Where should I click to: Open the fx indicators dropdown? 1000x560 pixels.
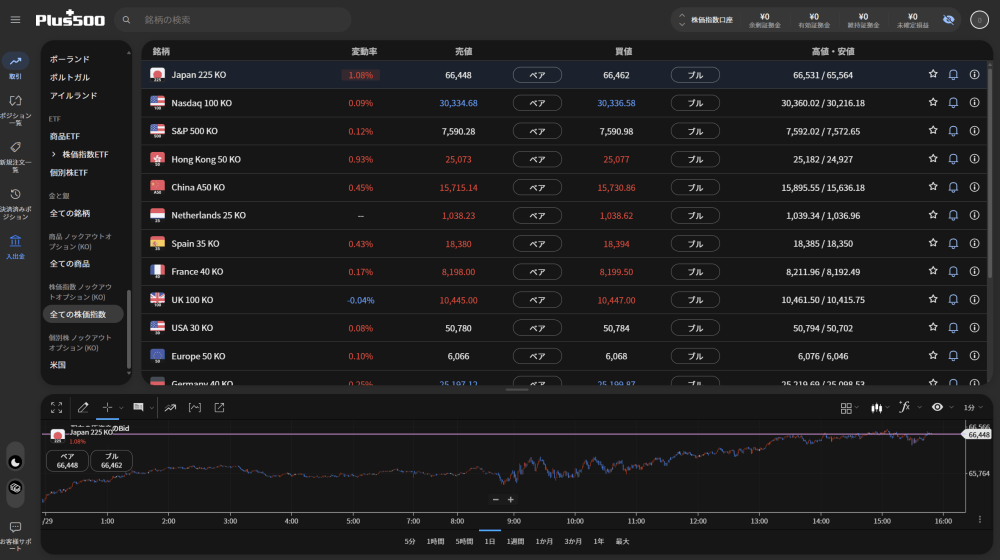tap(909, 408)
